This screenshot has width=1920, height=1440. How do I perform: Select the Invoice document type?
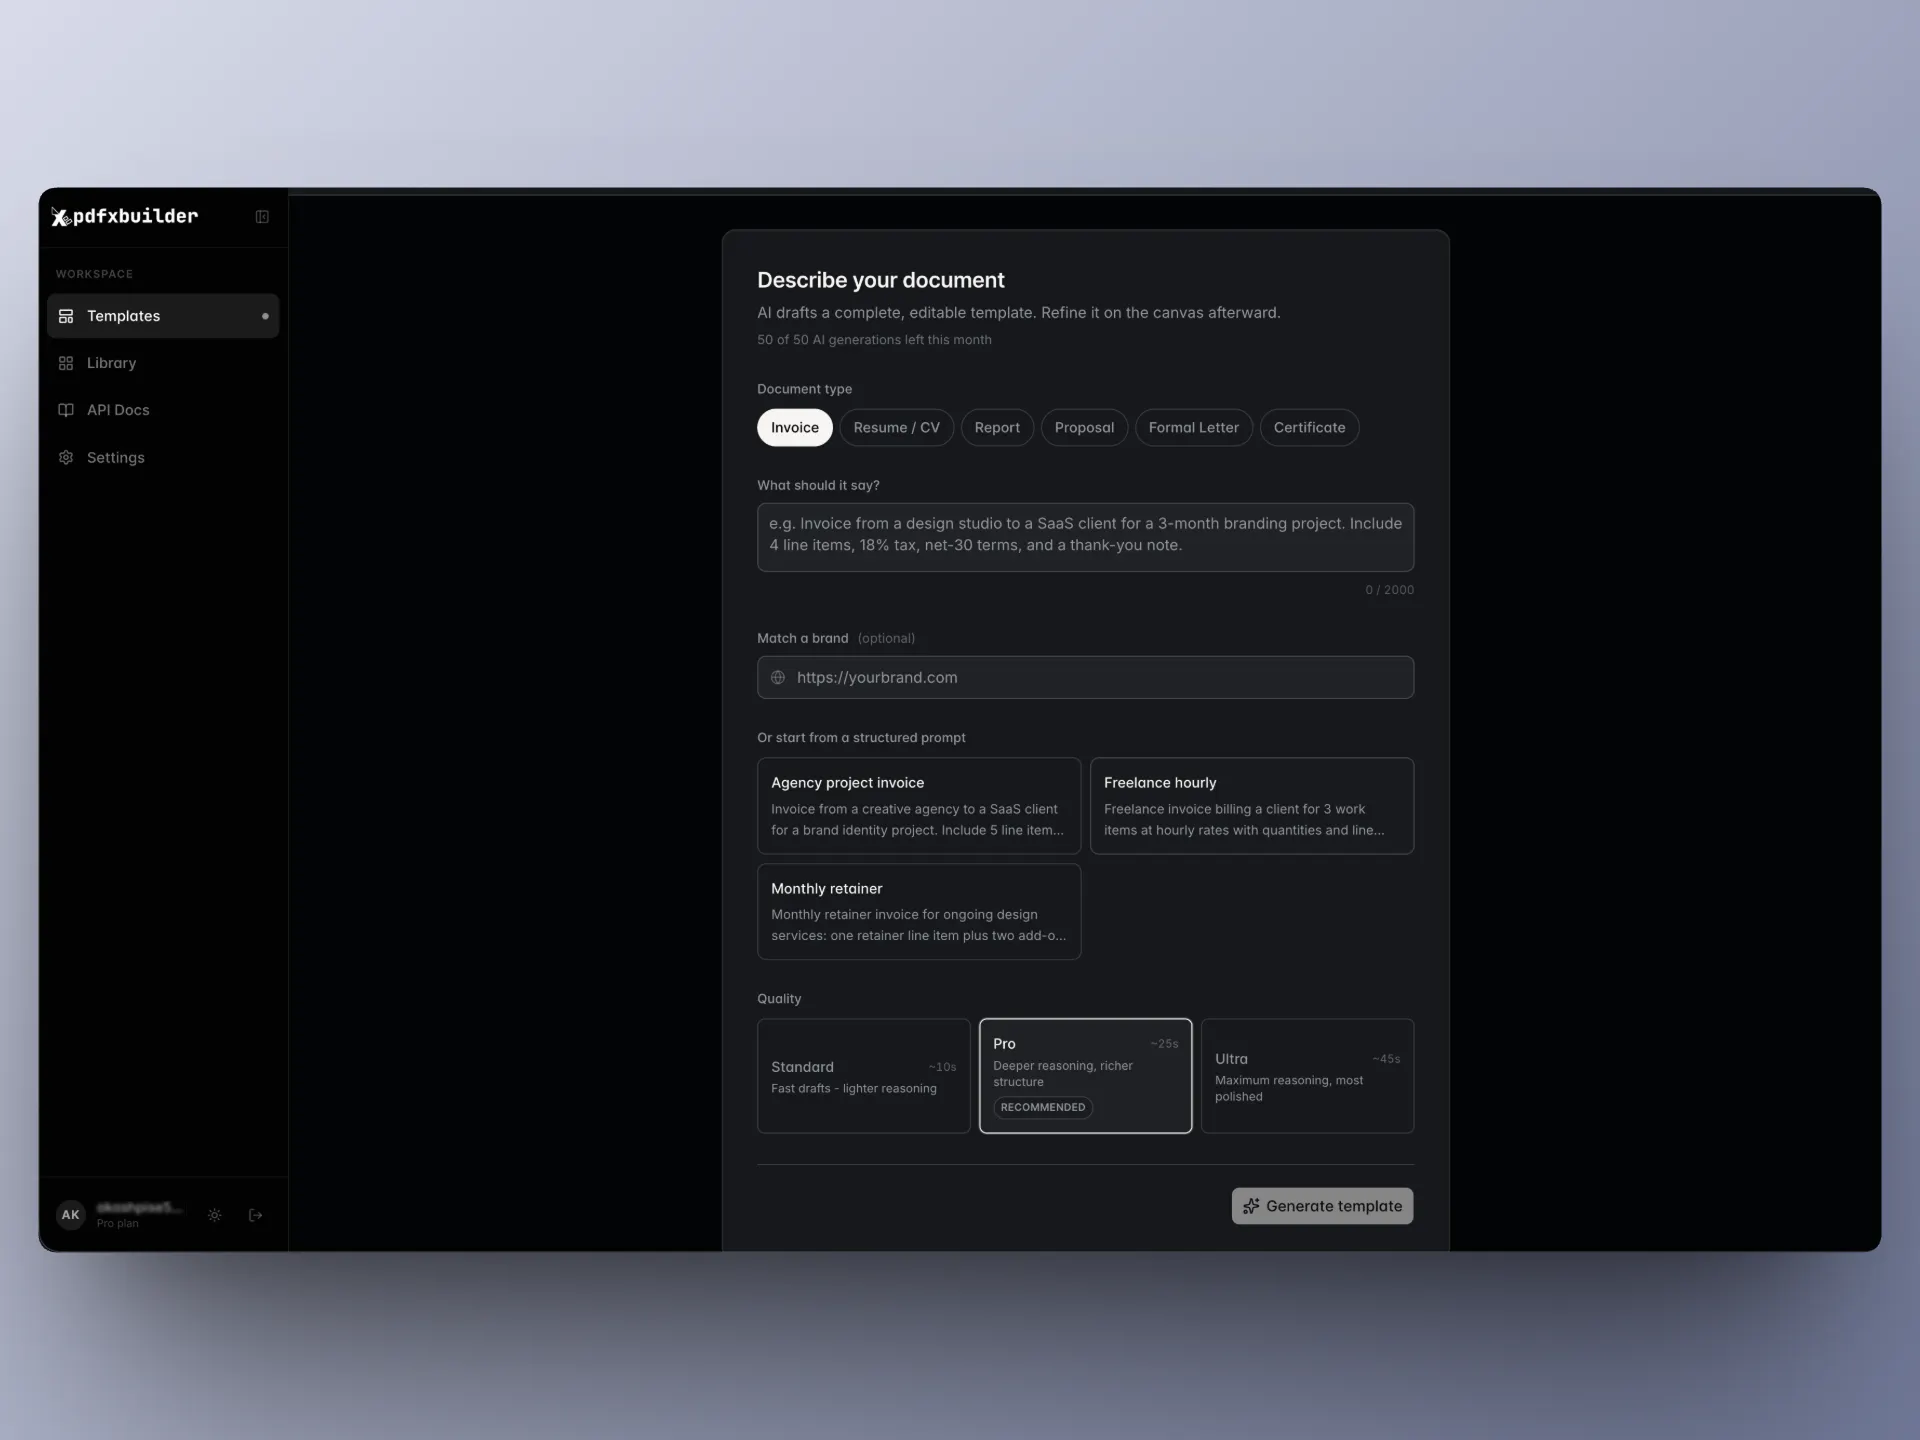(795, 427)
